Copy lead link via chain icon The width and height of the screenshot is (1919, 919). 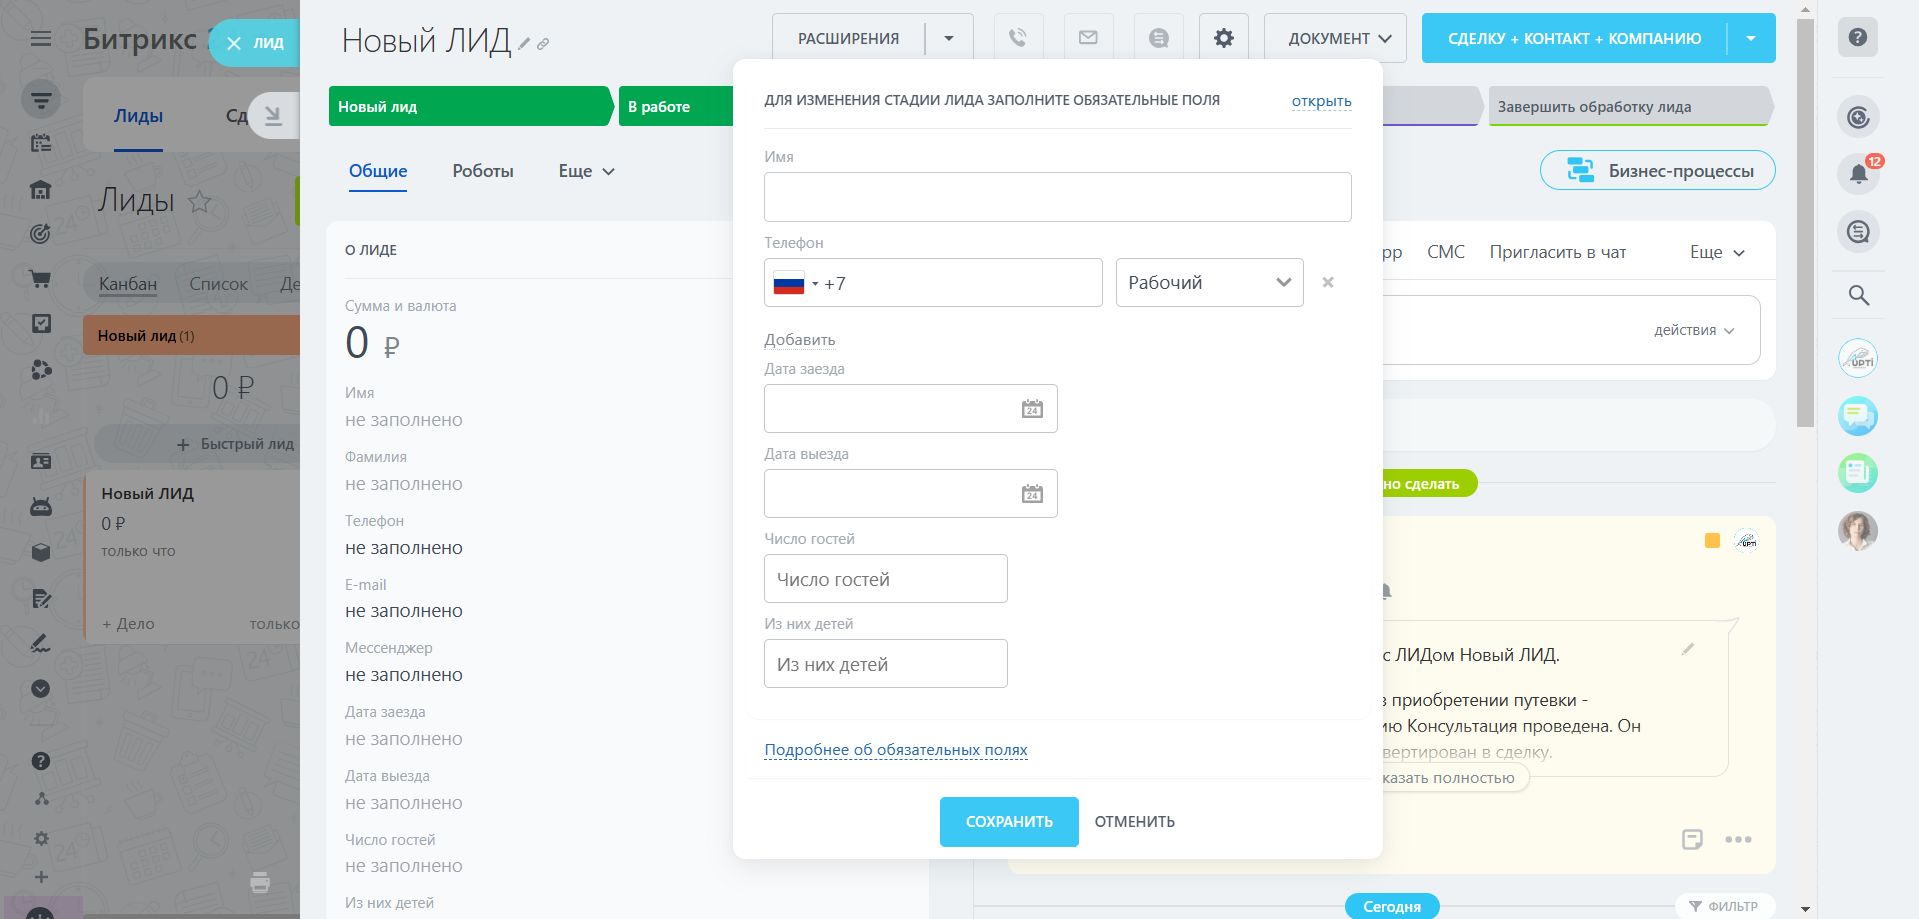coord(543,44)
